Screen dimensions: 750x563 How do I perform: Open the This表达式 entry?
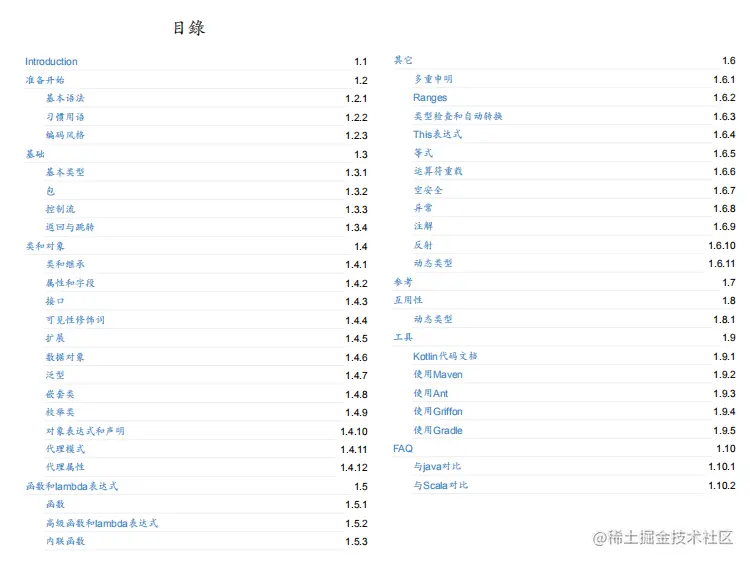coord(438,134)
